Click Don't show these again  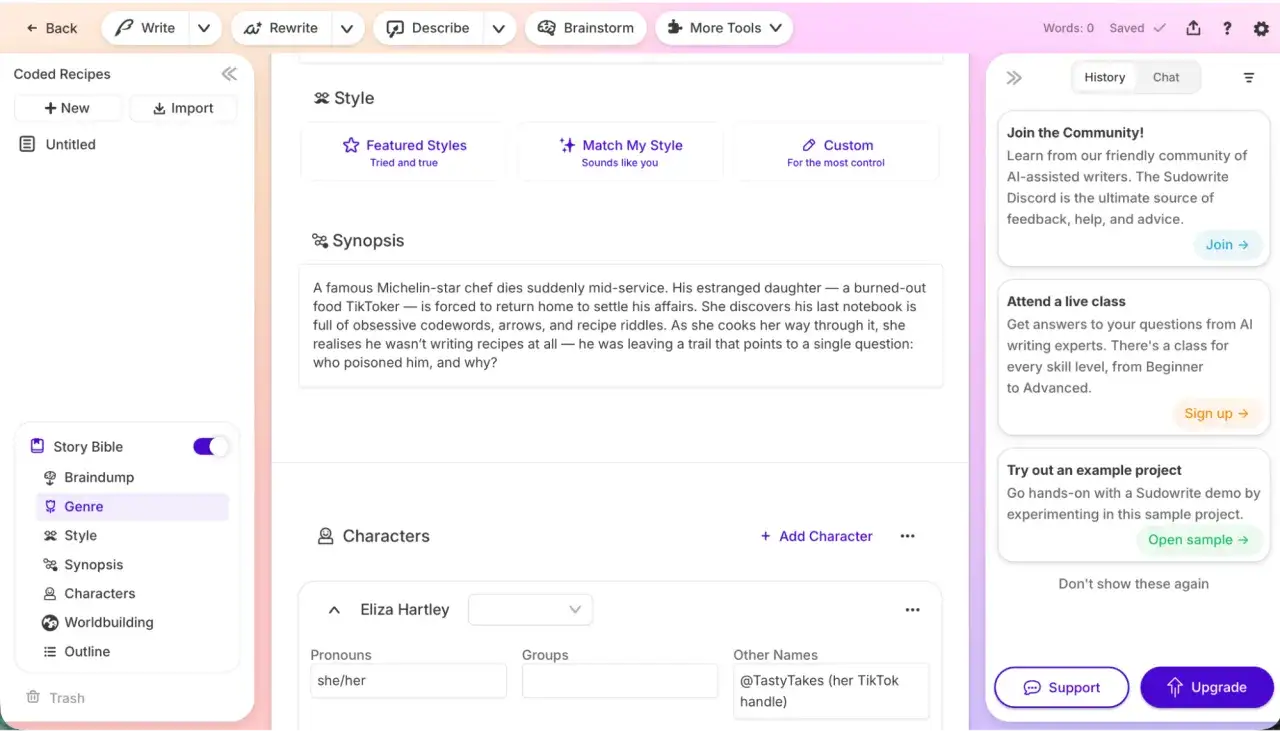pos(1133,583)
